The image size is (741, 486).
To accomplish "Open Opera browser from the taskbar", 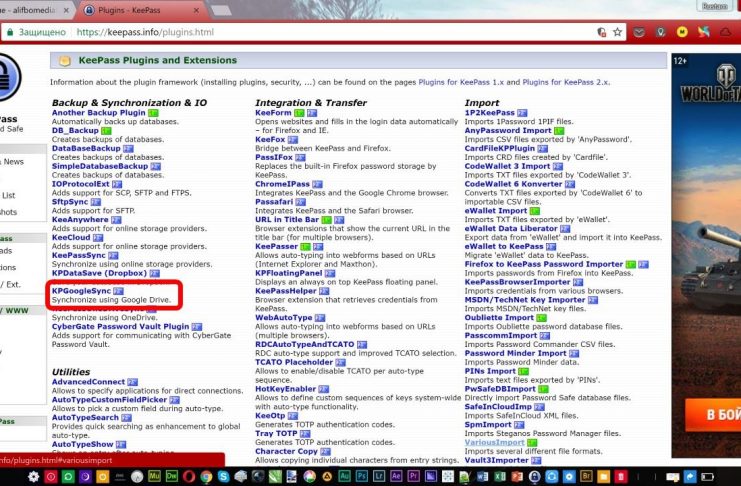I will [x=189, y=477].
